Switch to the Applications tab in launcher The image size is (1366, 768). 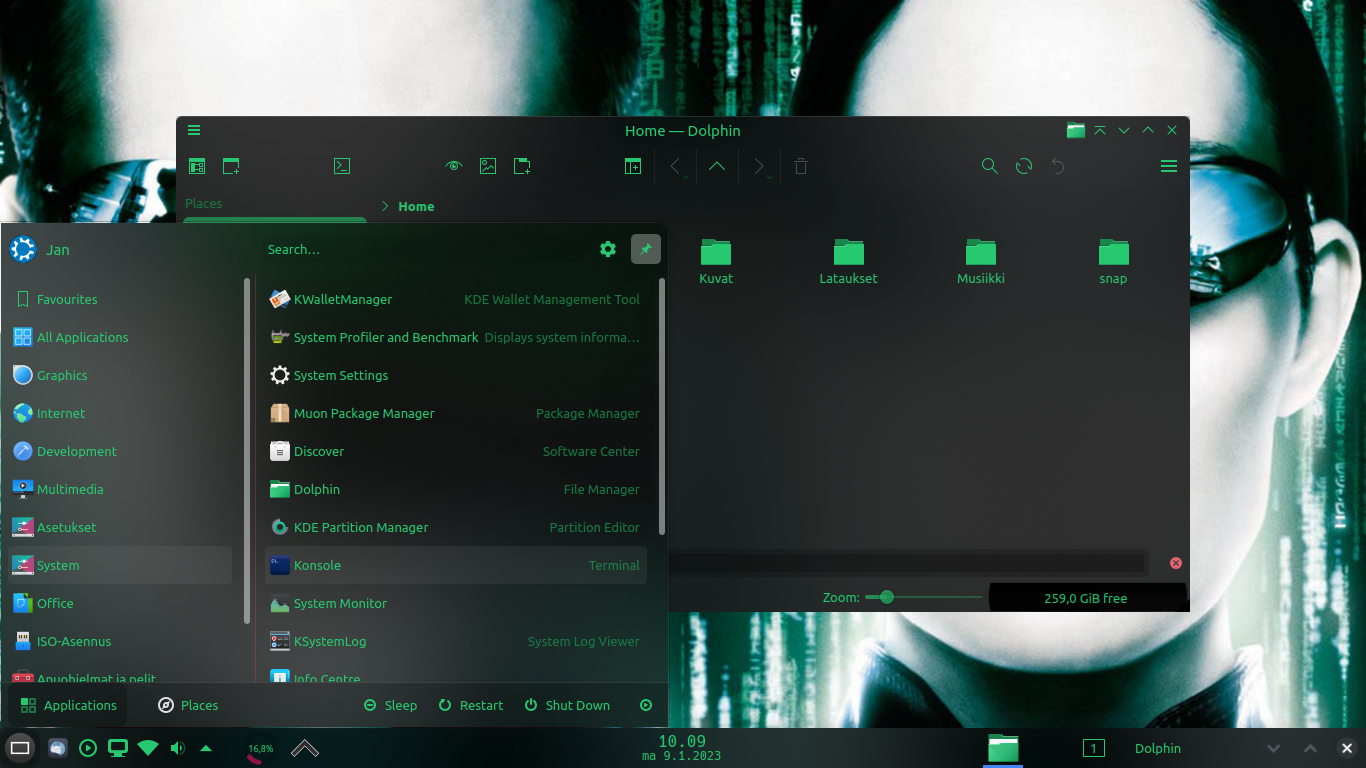point(68,705)
